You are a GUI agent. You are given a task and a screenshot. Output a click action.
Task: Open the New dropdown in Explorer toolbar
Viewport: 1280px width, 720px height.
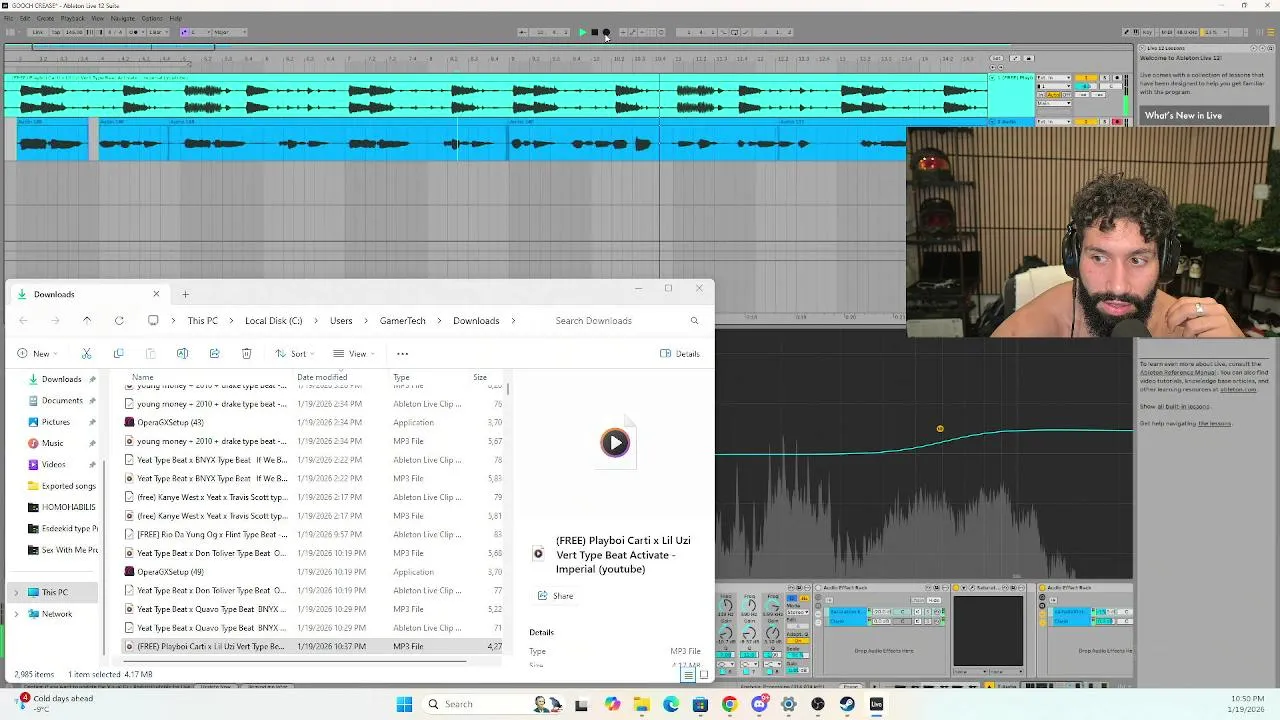[x=38, y=354]
